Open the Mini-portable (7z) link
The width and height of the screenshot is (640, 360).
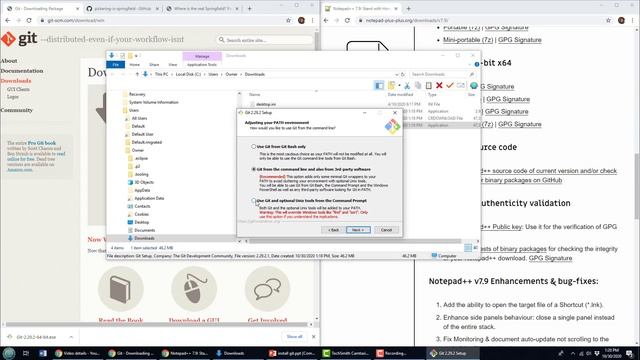click(x=468, y=40)
